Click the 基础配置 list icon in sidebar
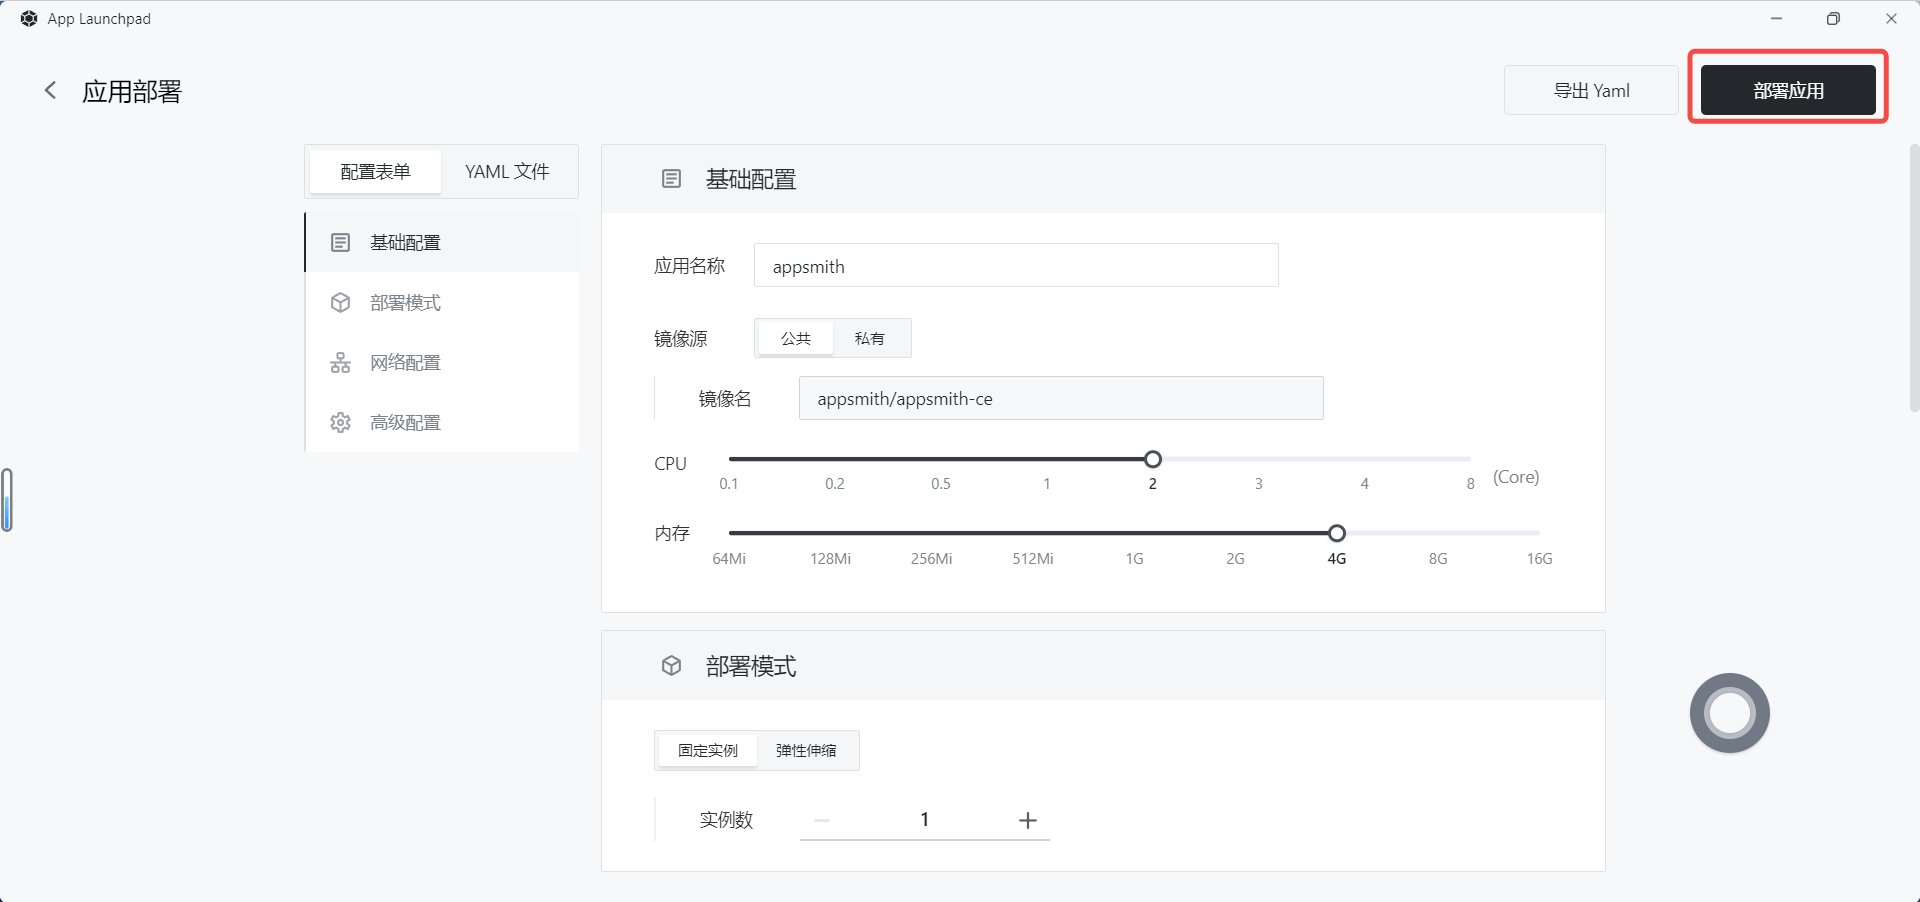This screenshot has height=902, width=1920. [x=340, y=243]
